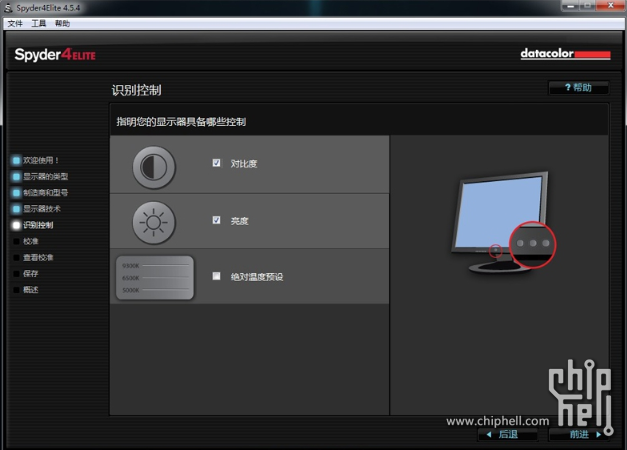Click the ? 帮助 help button
The width and height of the screenshot is (627, 450).
coord(579,88)
